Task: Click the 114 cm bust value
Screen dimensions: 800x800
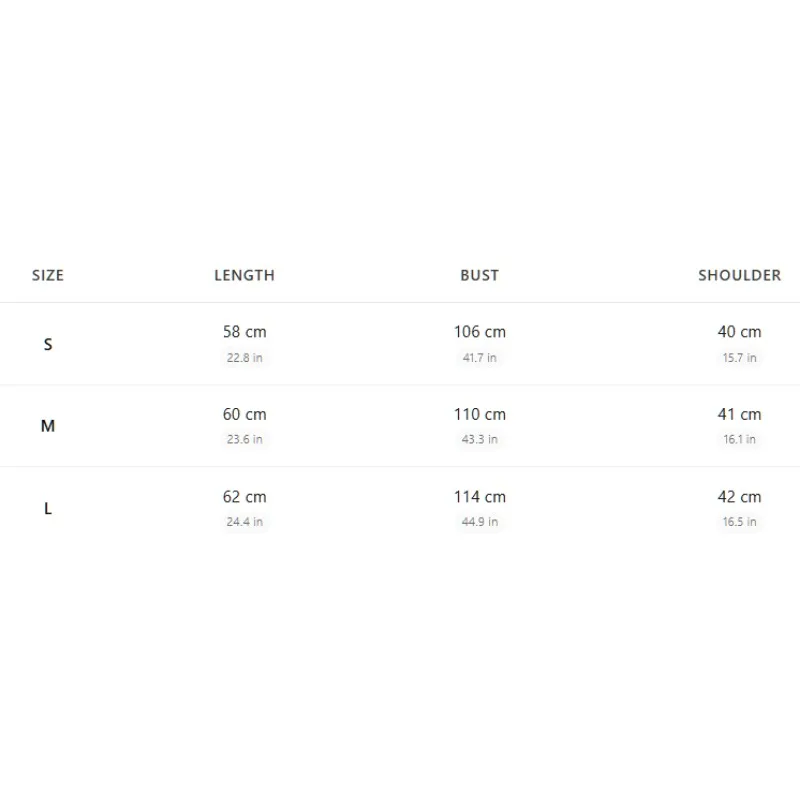Action: click(480, 497)
